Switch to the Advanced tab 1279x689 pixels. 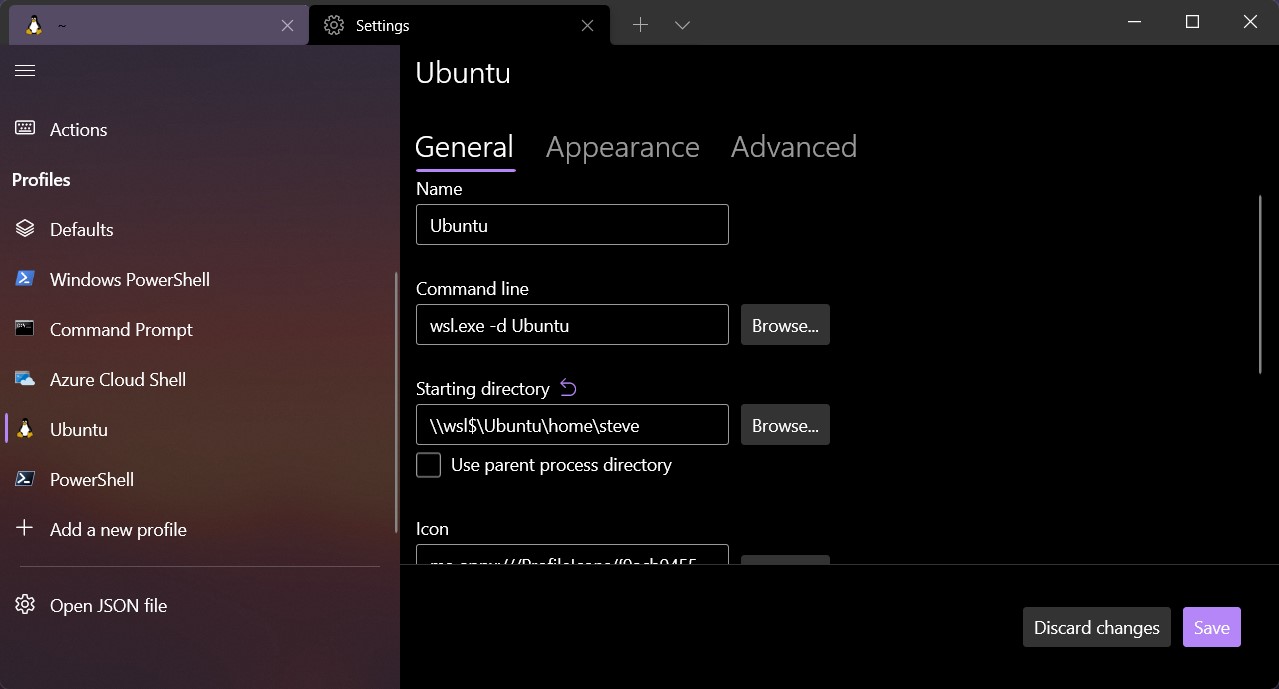(x=794, y=147)
